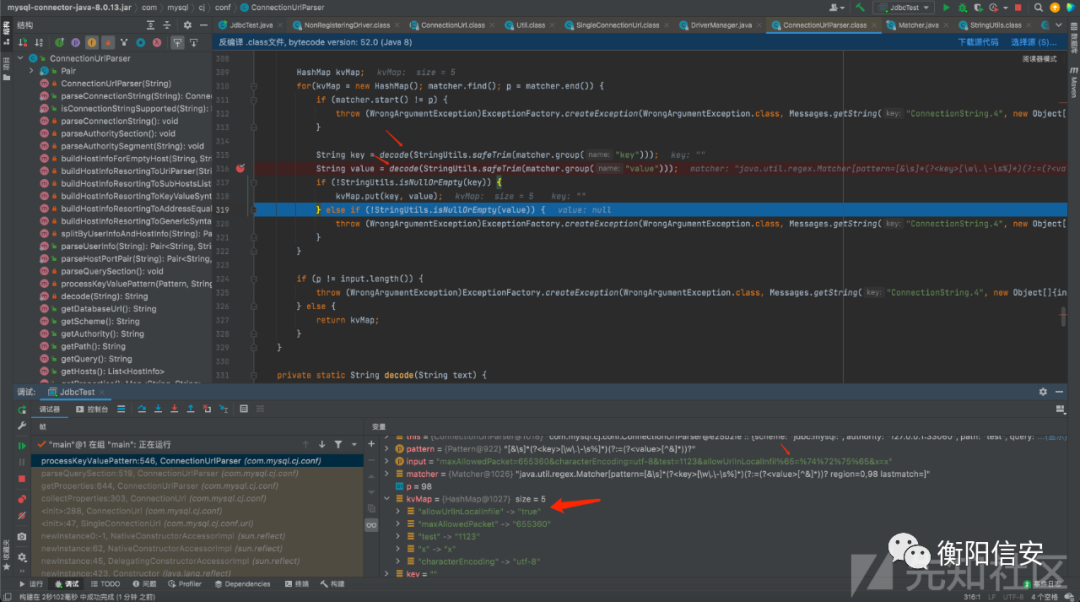Toggle autoscroll to source in Structure
1080x602 pixels.
point(177,43)
